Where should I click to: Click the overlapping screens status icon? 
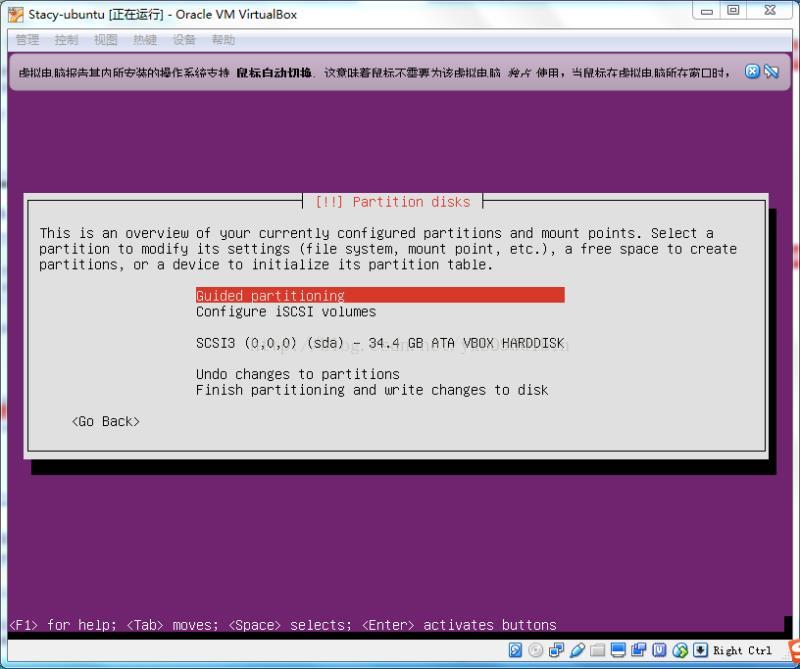[638, 650]
